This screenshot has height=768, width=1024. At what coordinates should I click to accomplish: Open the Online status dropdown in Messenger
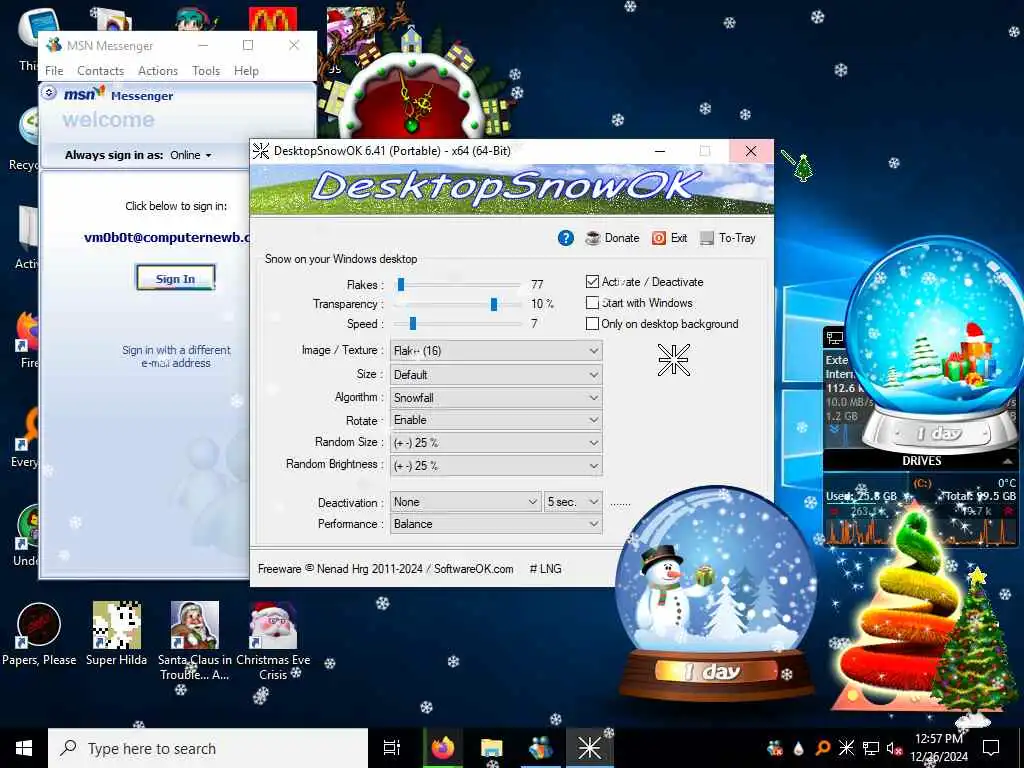(x=191, y=155)
